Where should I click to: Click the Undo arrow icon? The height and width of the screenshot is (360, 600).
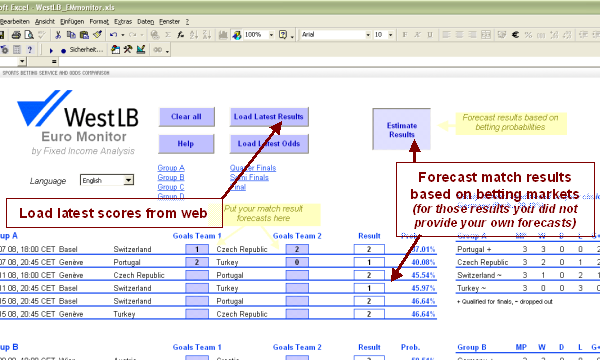pos(113,35)
